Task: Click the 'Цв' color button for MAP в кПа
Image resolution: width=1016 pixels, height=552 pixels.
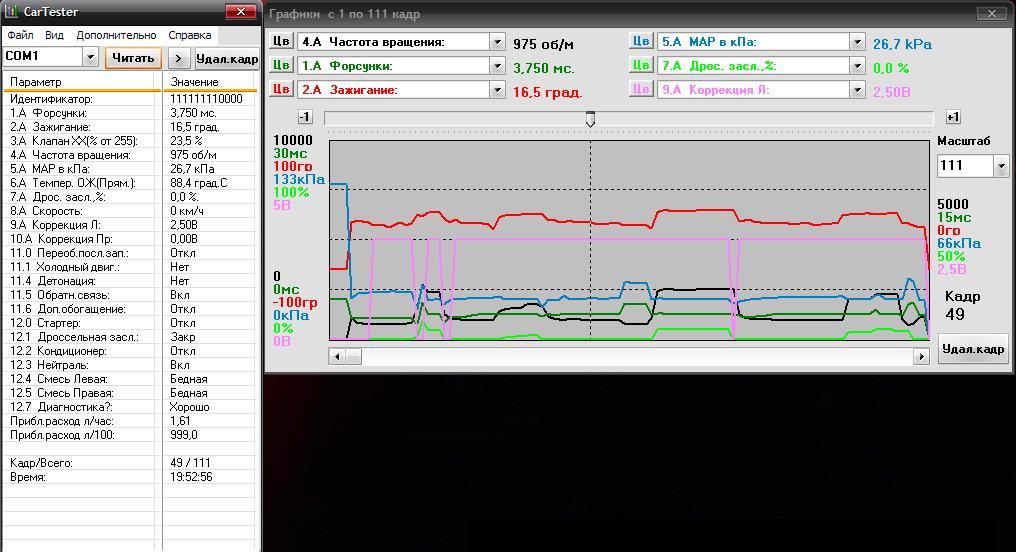Action: [x=641, y=42]
